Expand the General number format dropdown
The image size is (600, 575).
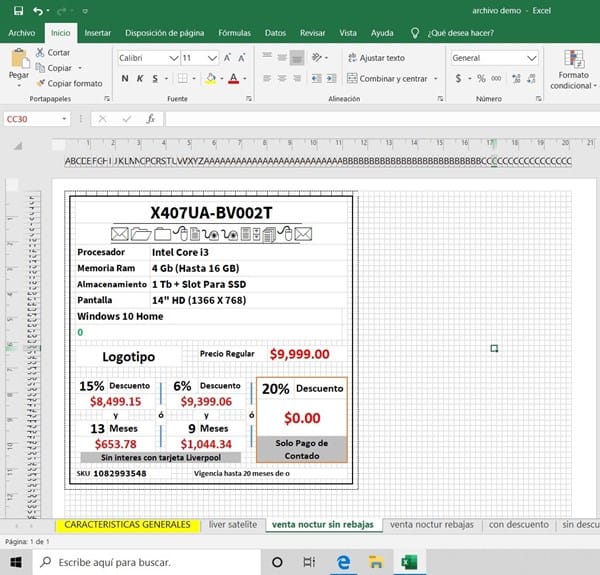tap(531, 58)
